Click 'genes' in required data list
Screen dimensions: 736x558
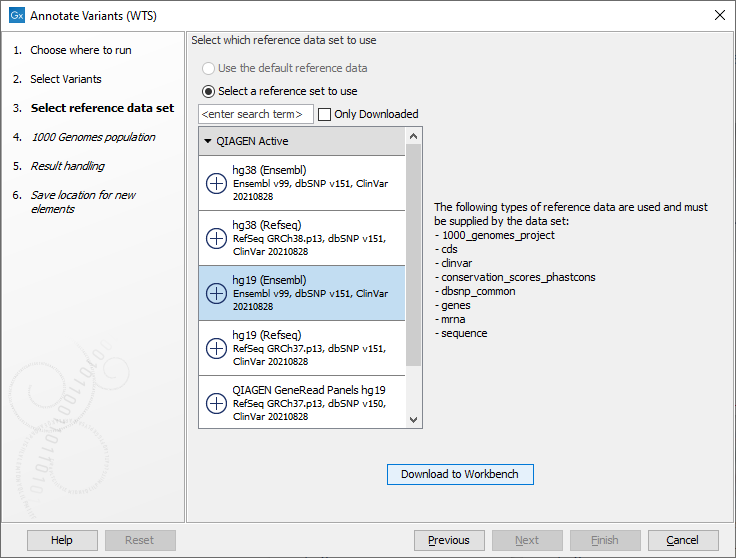click(x=455, y=306)
